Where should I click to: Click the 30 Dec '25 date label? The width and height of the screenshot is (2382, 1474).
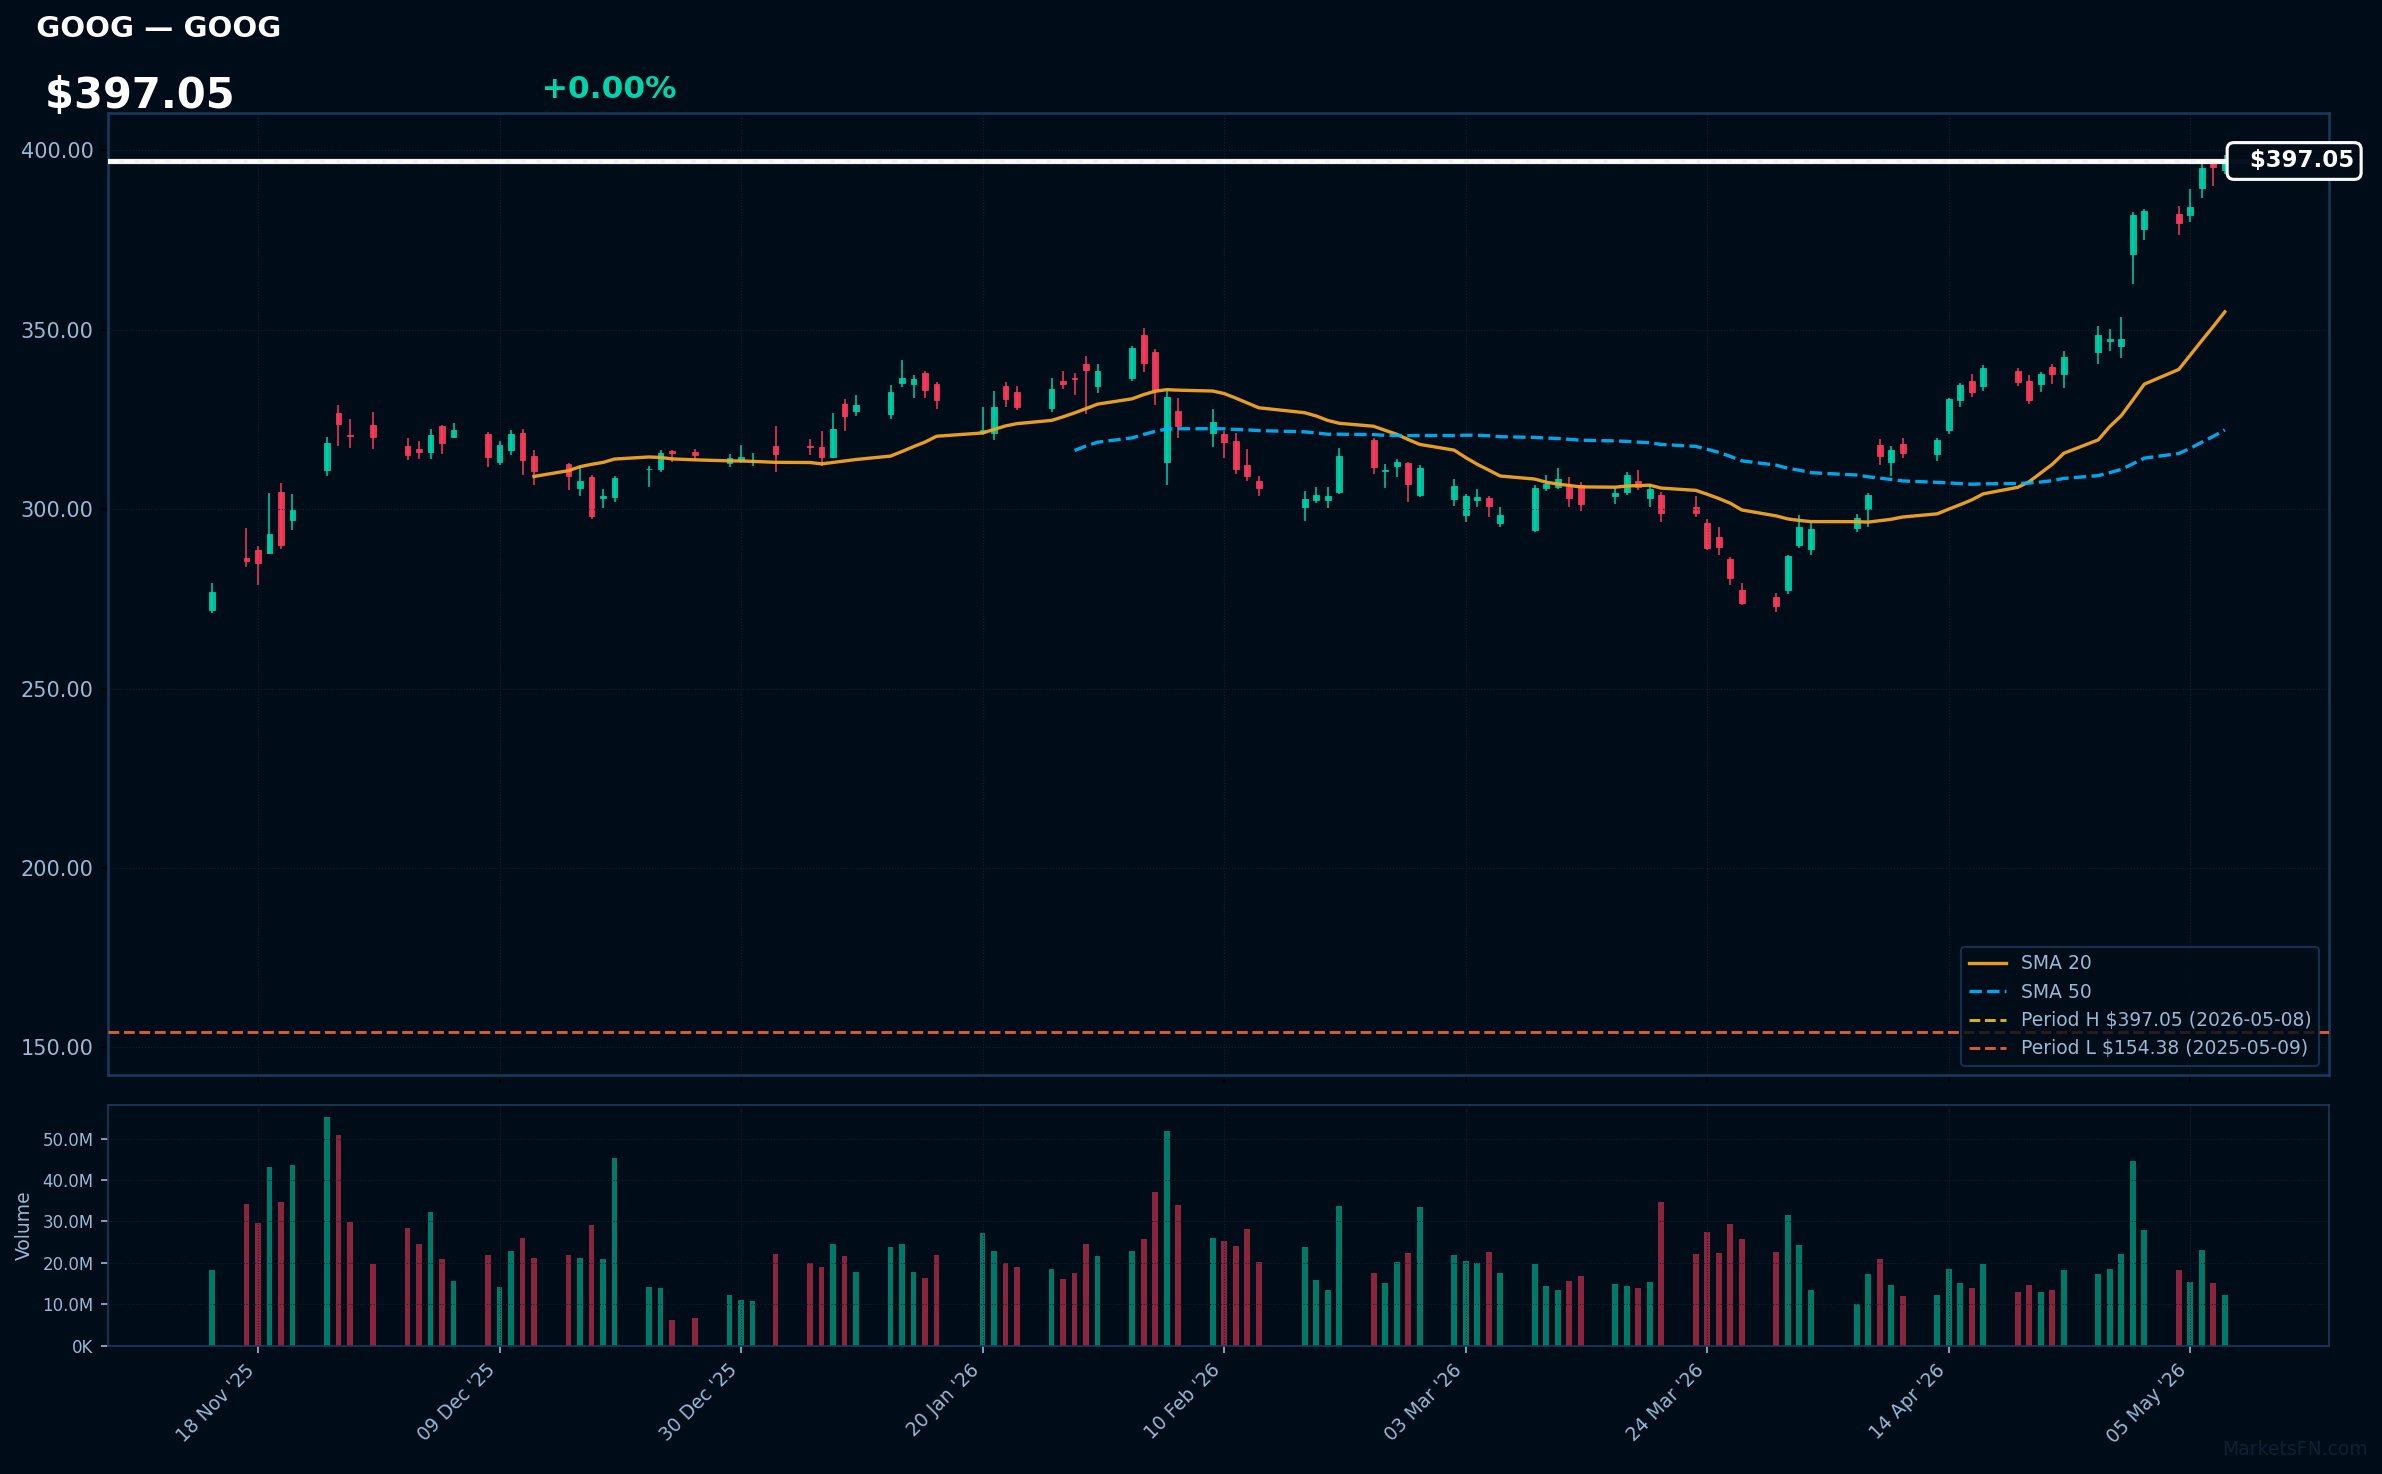(697, 1403)
